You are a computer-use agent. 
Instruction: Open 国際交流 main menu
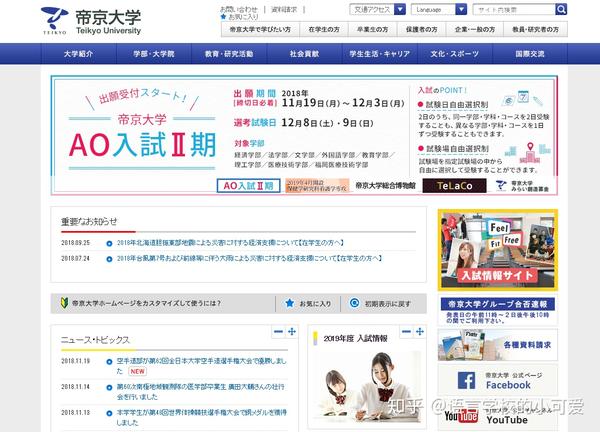point(530,54)
